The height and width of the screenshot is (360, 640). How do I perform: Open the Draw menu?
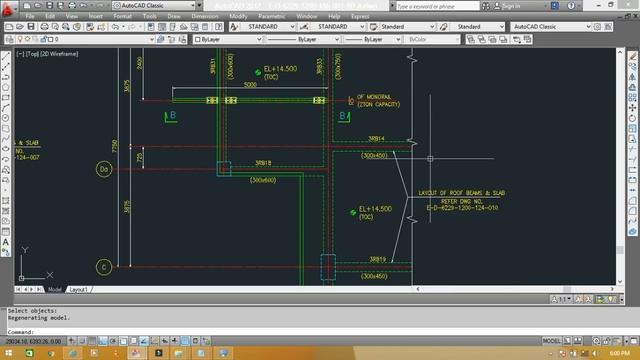coord(174,16)
